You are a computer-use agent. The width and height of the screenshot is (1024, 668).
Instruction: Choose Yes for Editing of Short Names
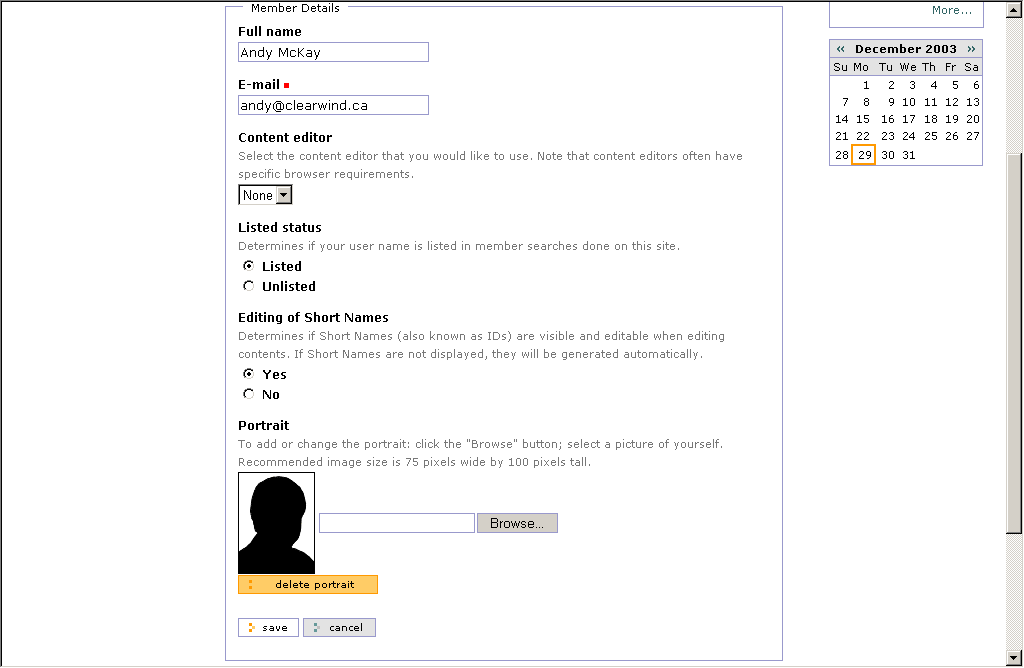click(x=249, y=374)
